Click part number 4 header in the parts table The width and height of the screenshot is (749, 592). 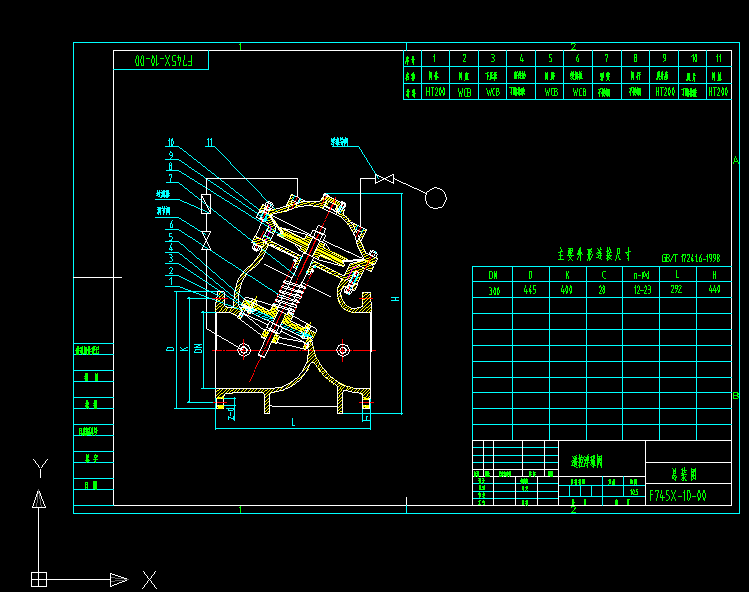(x=521, y=58)
